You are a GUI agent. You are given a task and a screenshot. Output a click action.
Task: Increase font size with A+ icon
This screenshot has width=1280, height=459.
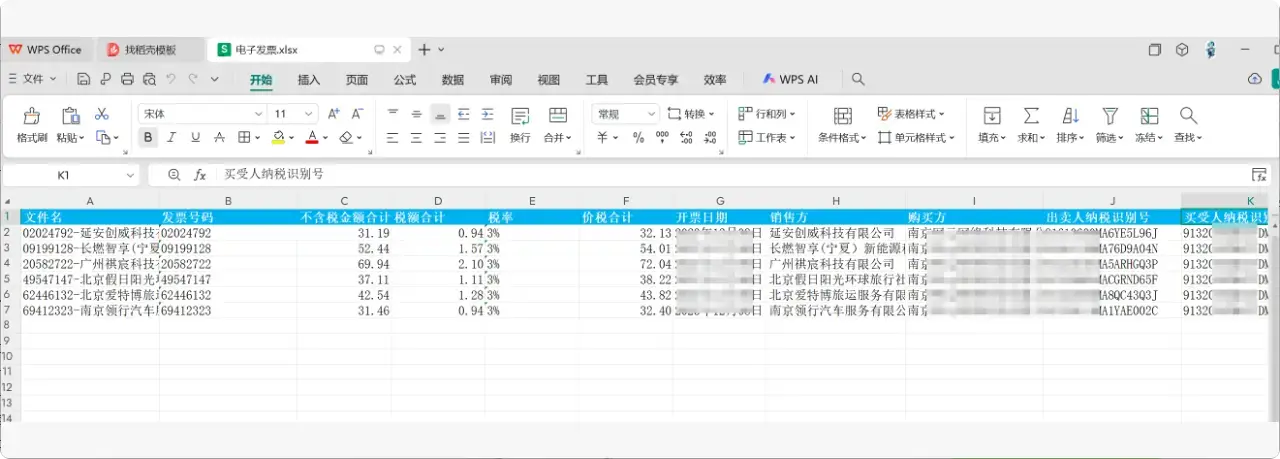point(334,114)
